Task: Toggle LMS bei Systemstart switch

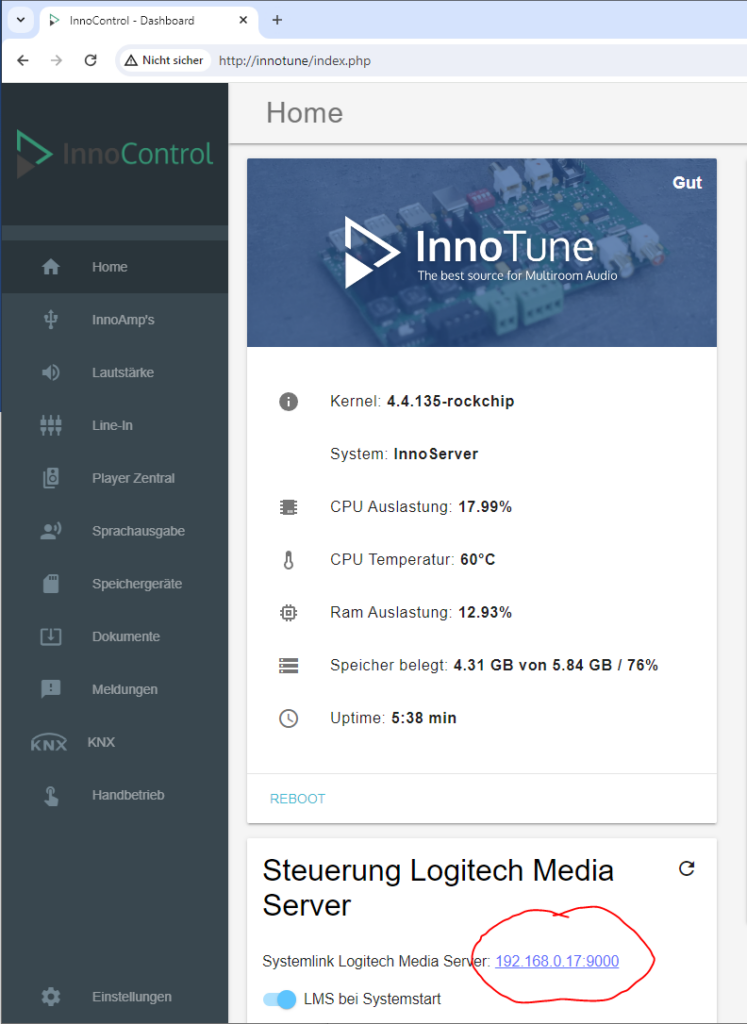Action: [x=279, y=999]
